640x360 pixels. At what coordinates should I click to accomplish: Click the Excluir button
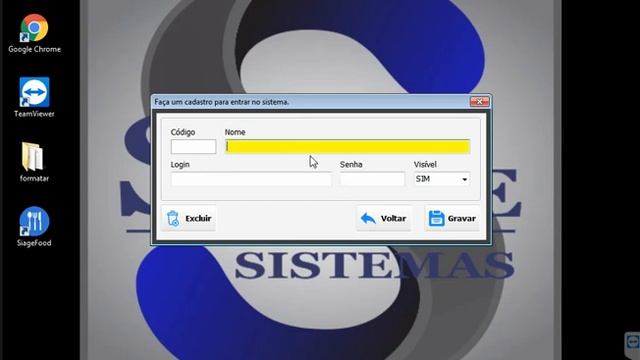coord(189,218)
